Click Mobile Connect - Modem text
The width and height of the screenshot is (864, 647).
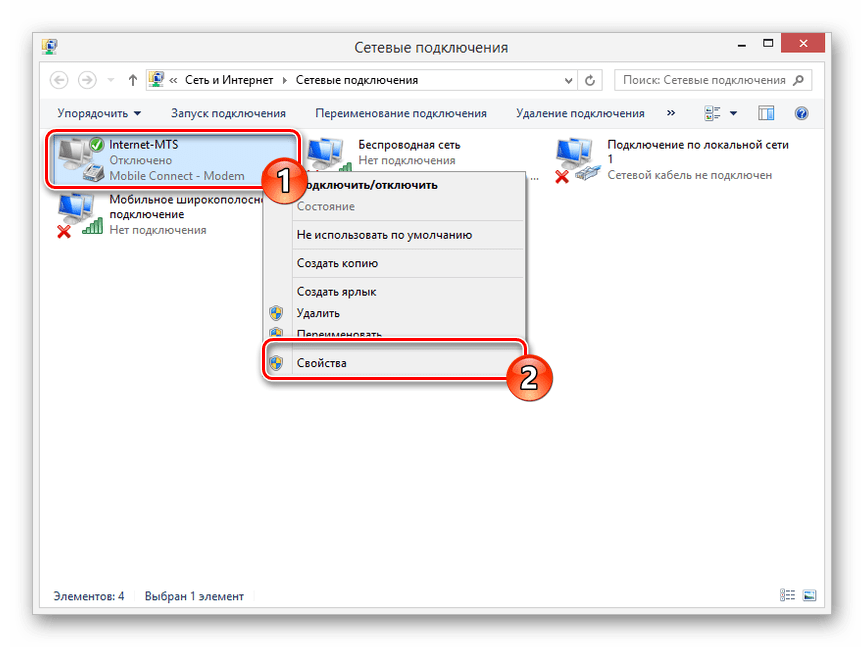176,176
